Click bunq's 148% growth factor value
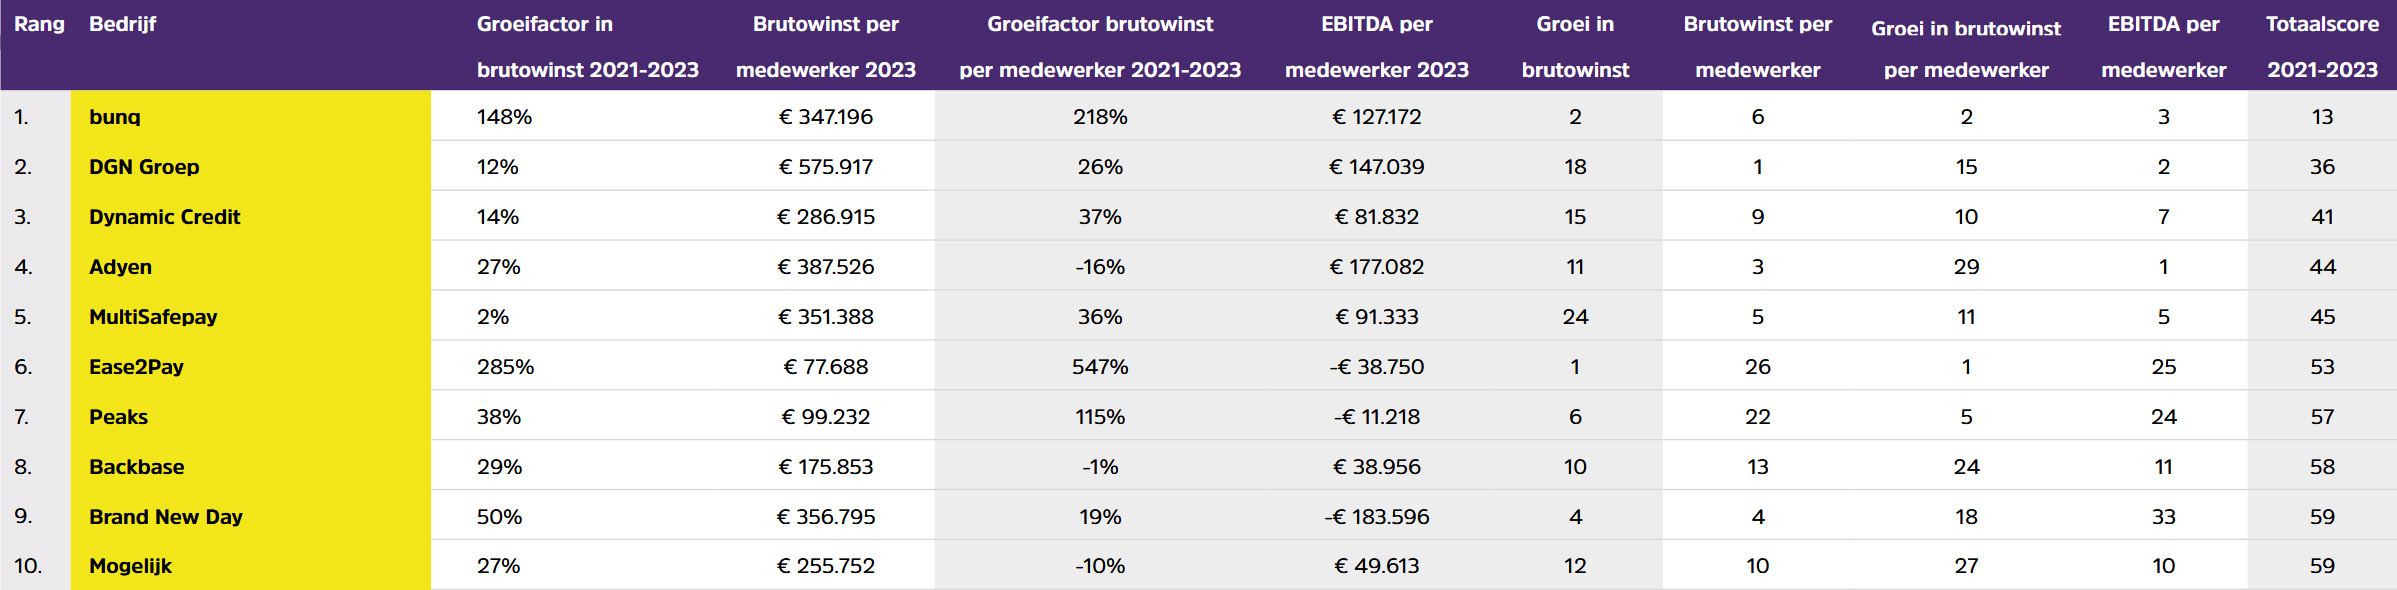This screenshot has width=2397, height=590. 505,117
